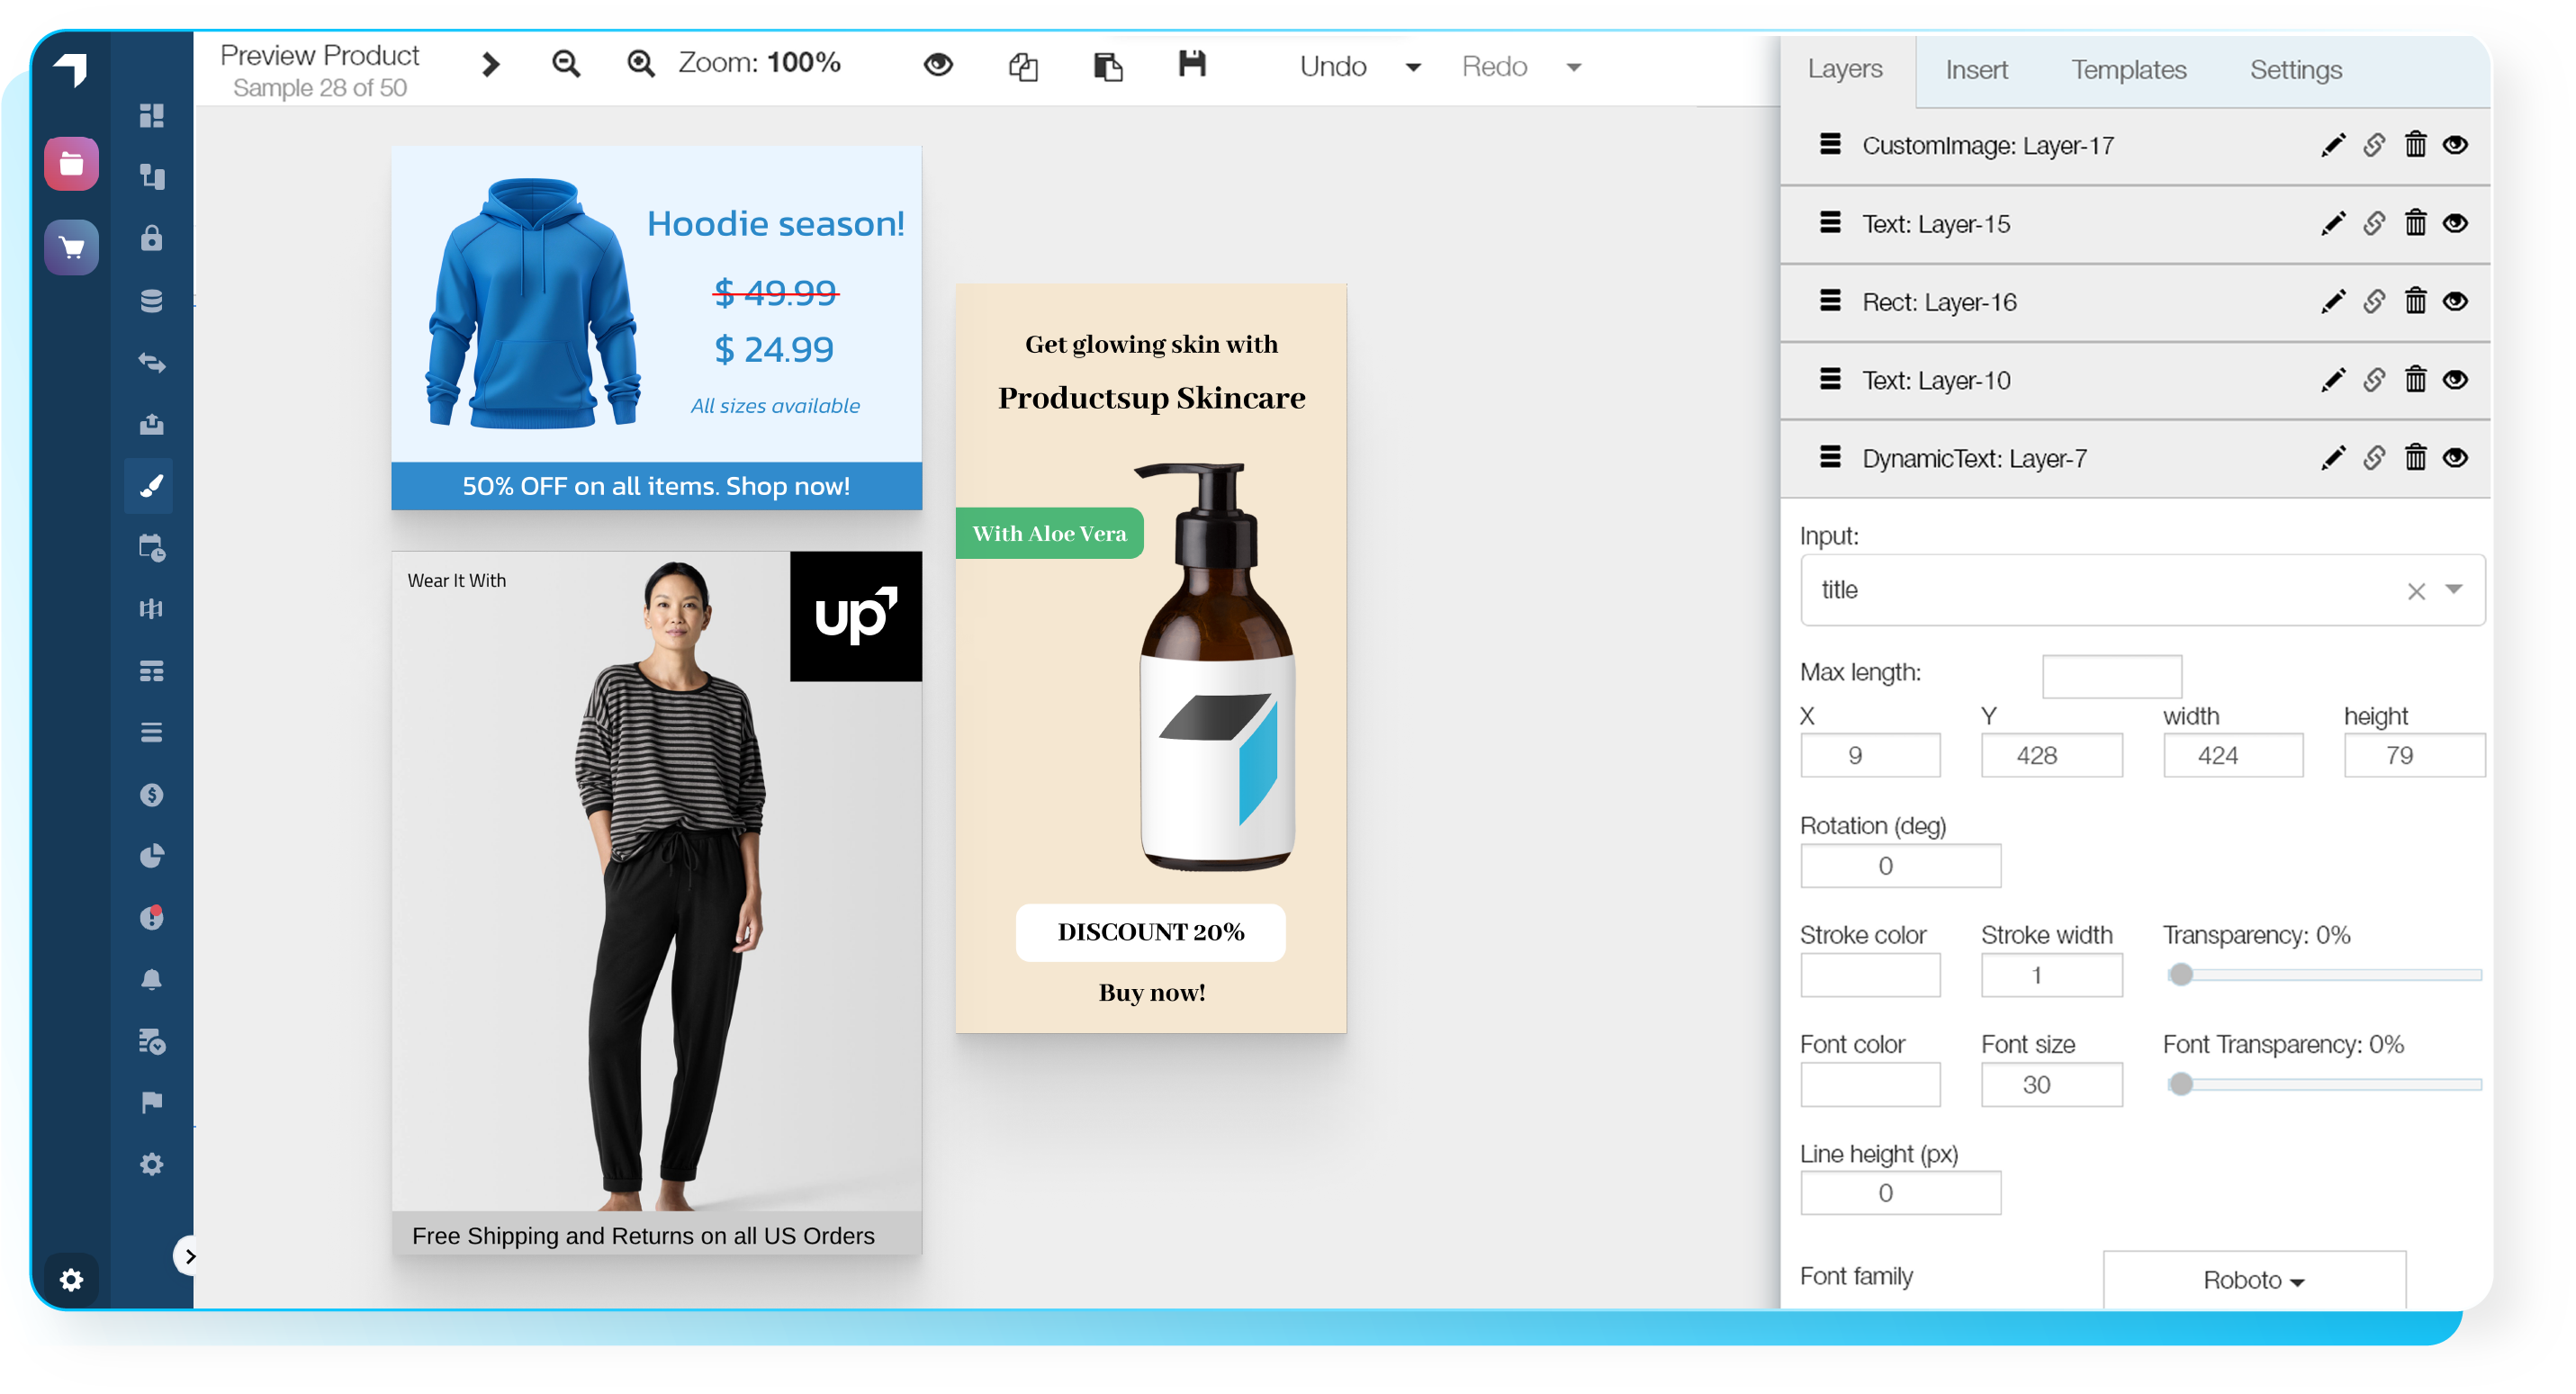Toggle visibility of DynamicText: Layer-7
2576x1394 pixels.
[x=2455, y=458]
